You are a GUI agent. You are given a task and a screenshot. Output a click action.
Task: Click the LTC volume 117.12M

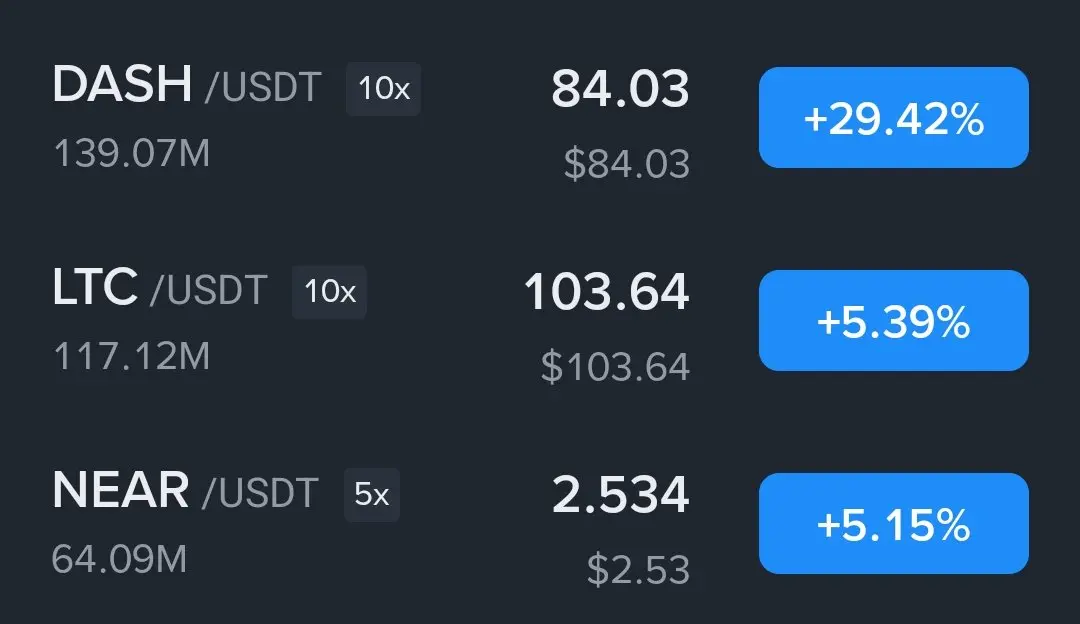(132, 357)
